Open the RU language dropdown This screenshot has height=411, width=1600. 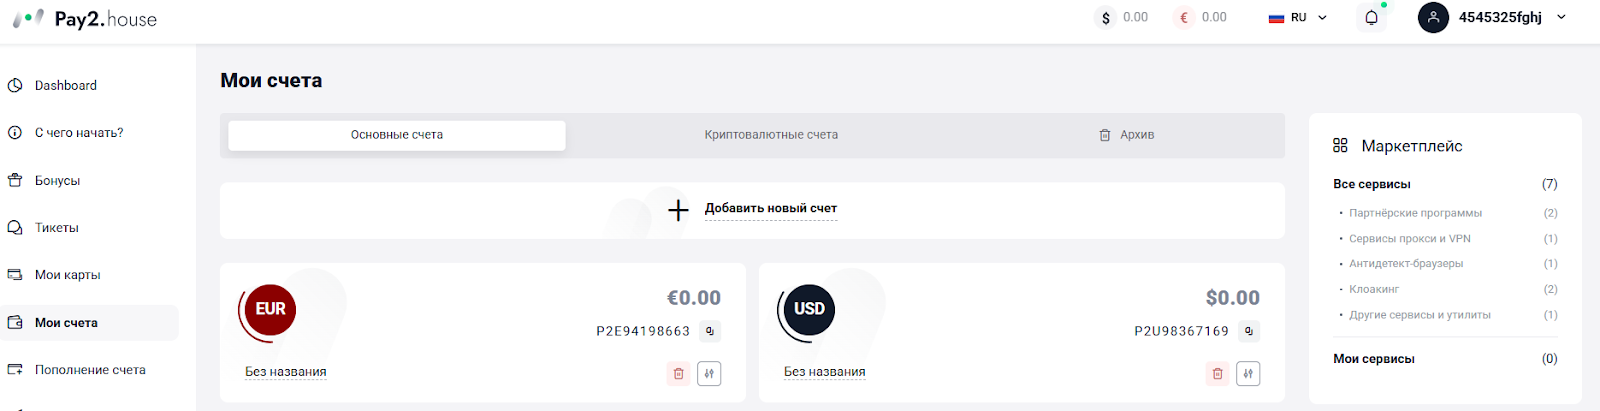(1298, 17)
